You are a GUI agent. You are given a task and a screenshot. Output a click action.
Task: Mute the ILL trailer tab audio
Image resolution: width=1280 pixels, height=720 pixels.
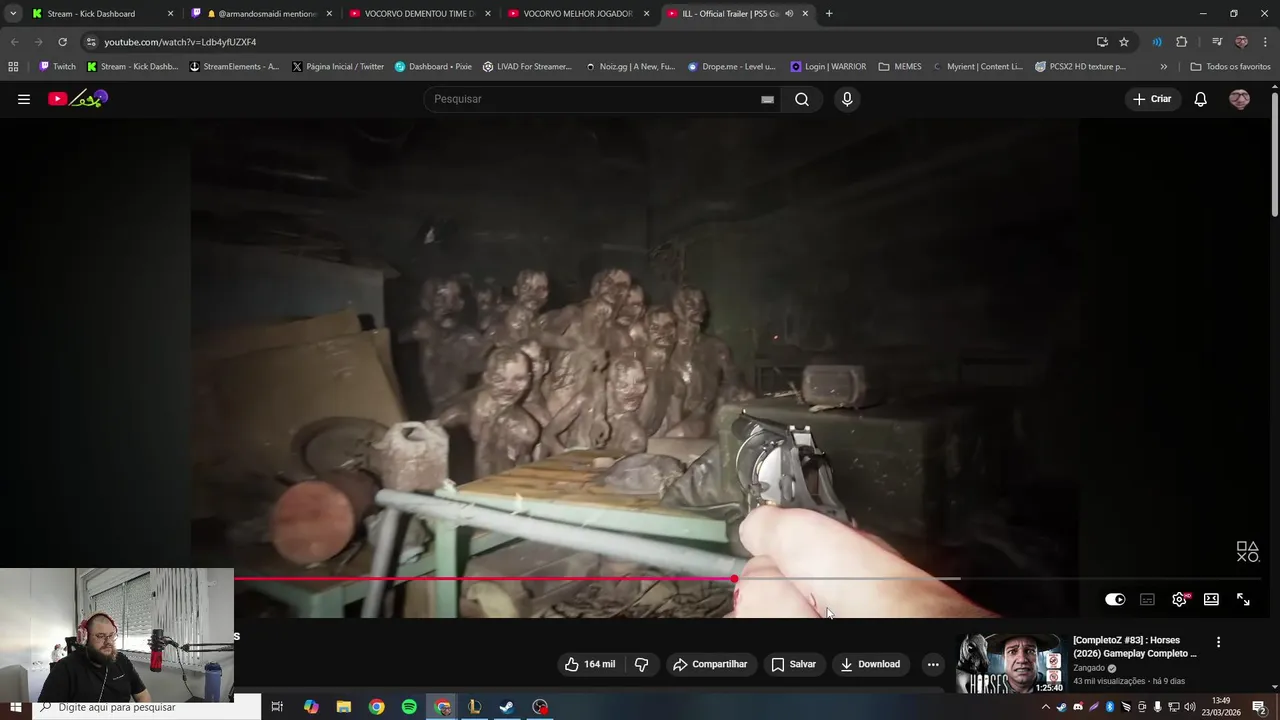pos(789,14)
